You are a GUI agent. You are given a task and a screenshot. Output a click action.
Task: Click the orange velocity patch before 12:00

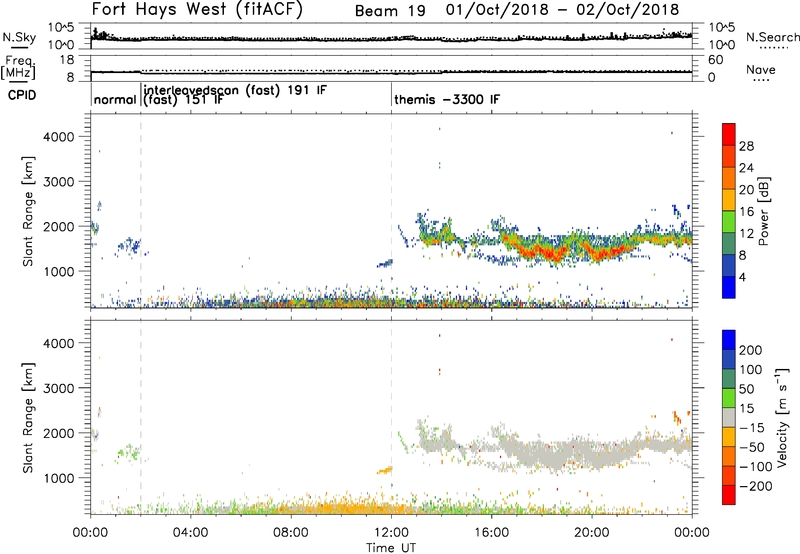(x=385, y=470)
